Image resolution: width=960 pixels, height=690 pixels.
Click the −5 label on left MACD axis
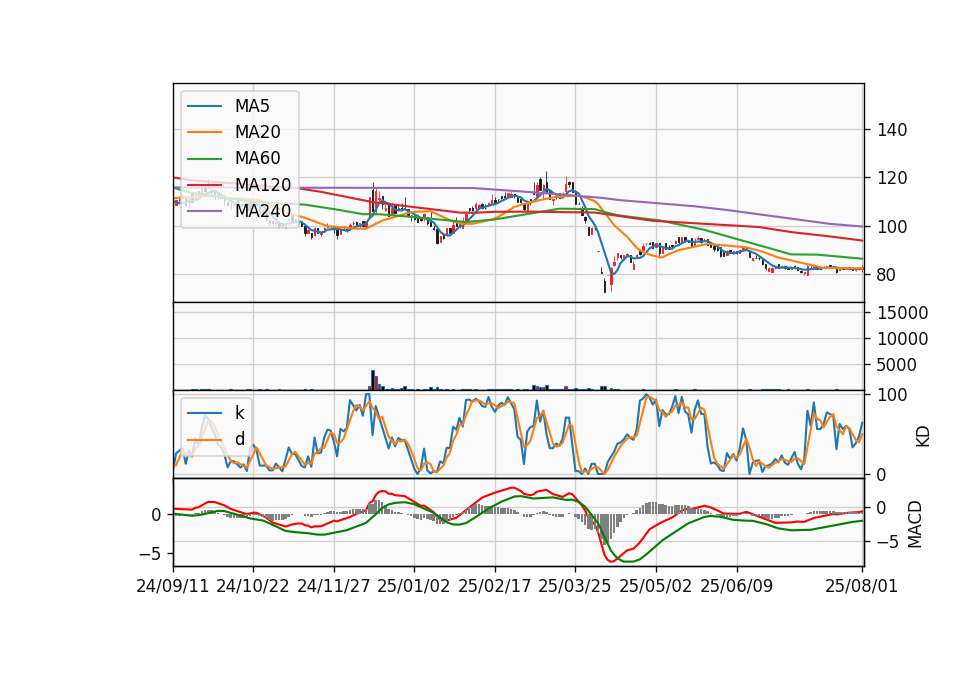(x=150, y=554)
